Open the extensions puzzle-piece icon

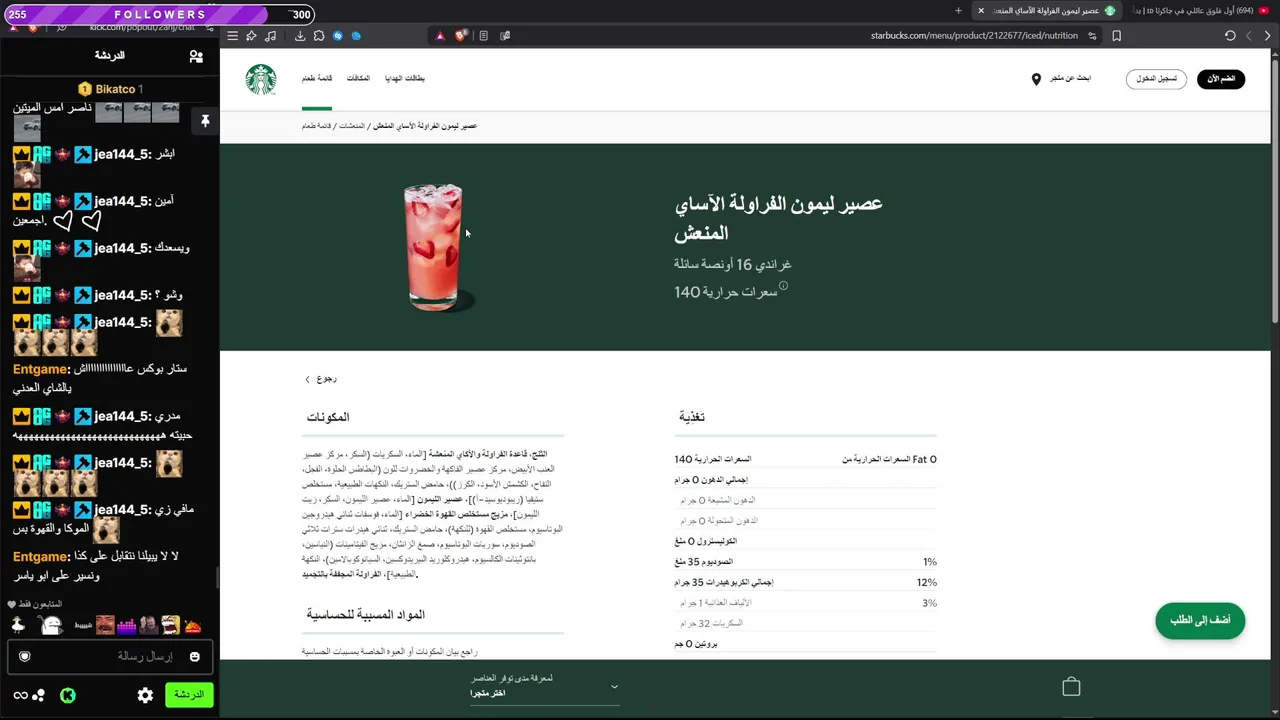(x=318, y=36)
